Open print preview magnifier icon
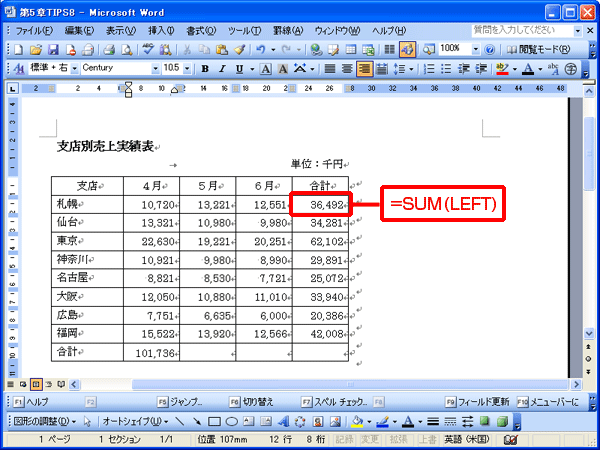 [x=126, y=49]
